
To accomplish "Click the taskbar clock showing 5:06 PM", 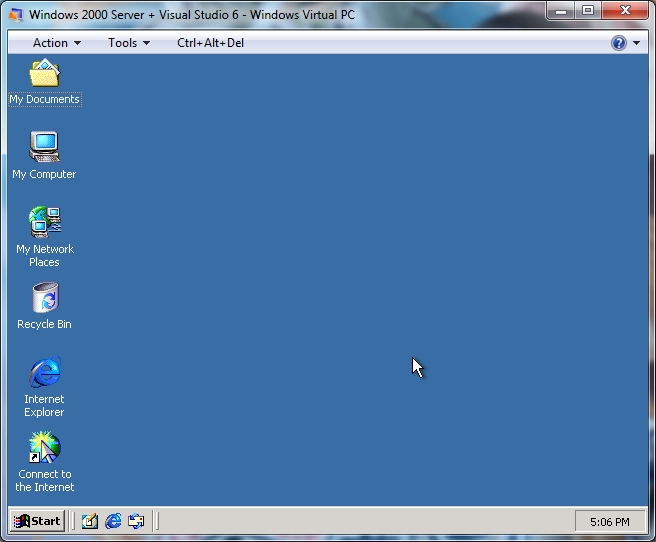I will 609,522.
